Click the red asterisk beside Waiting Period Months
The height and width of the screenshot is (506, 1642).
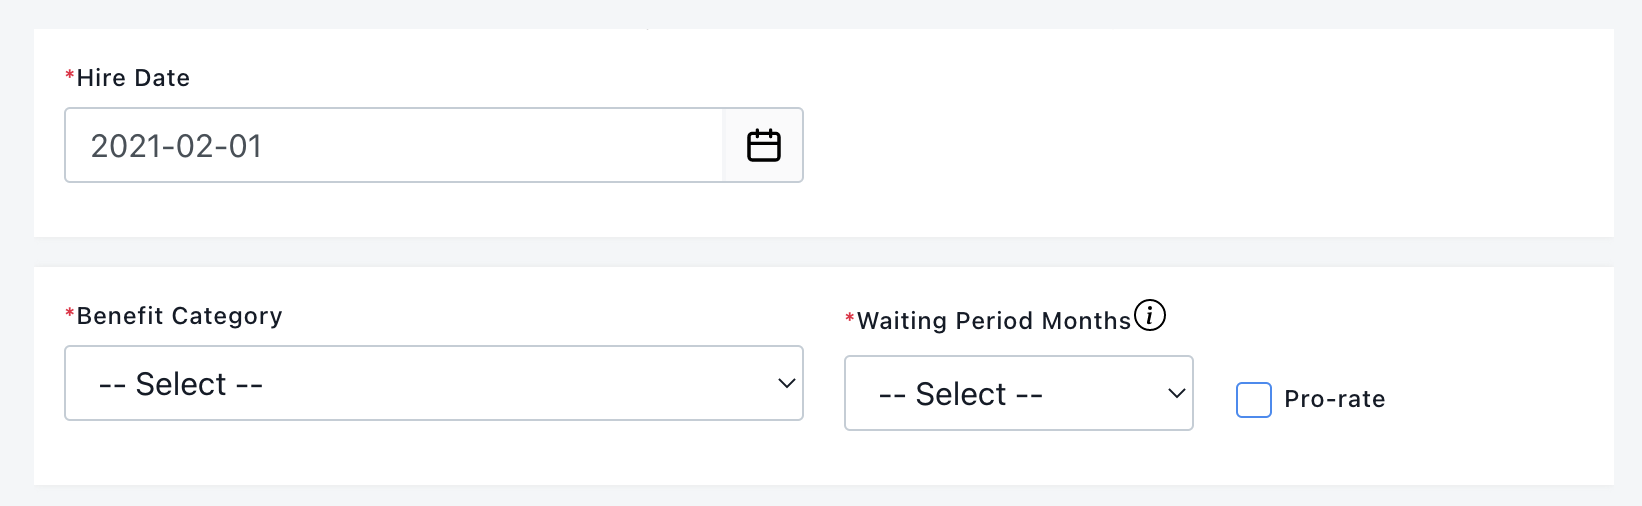(x=850, y=319)
